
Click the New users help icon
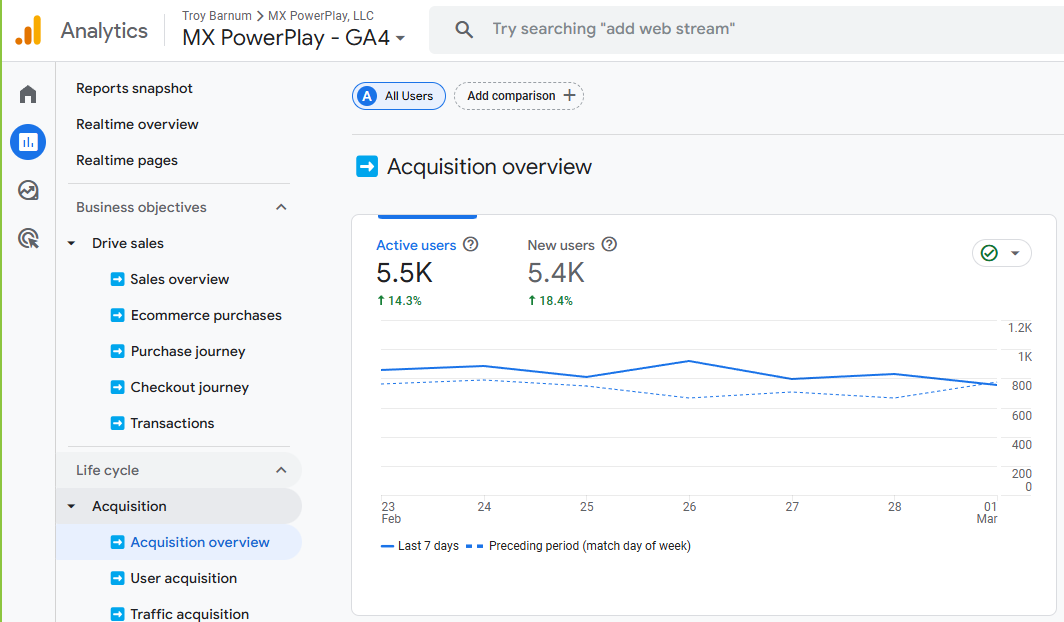(609, 244)
